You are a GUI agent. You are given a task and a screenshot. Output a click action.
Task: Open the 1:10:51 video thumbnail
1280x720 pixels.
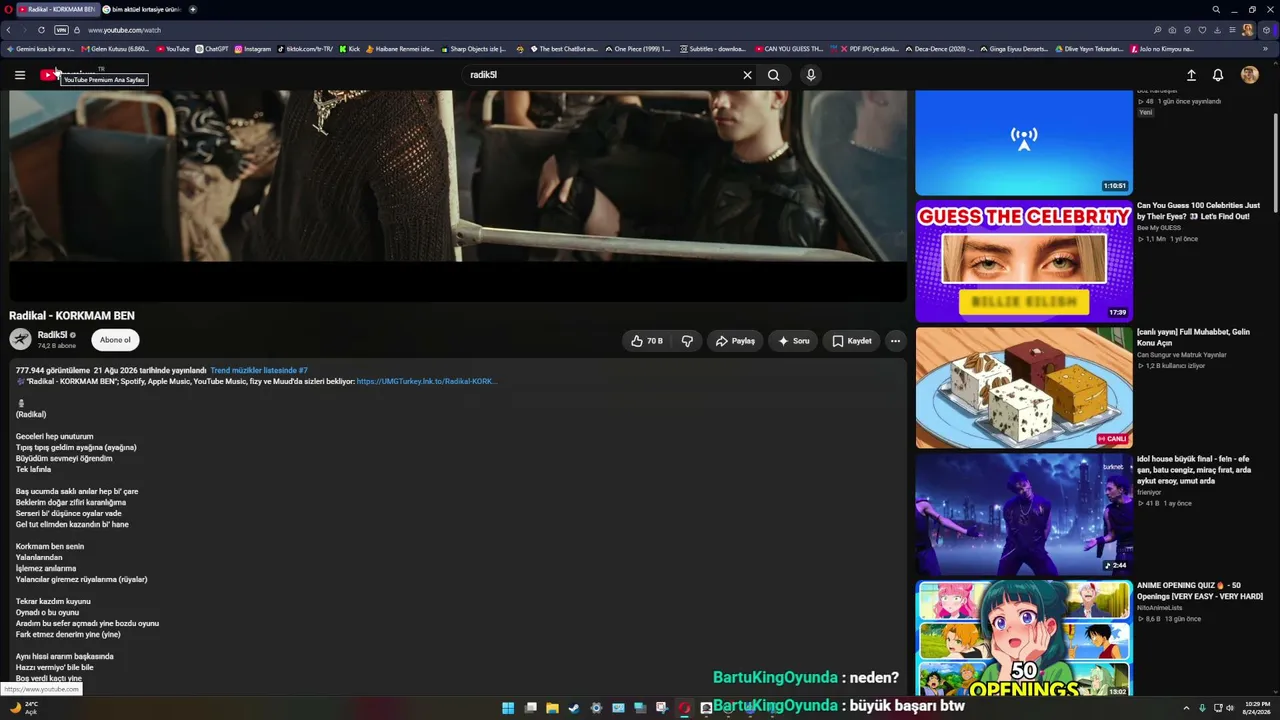tap(1024, 143)
